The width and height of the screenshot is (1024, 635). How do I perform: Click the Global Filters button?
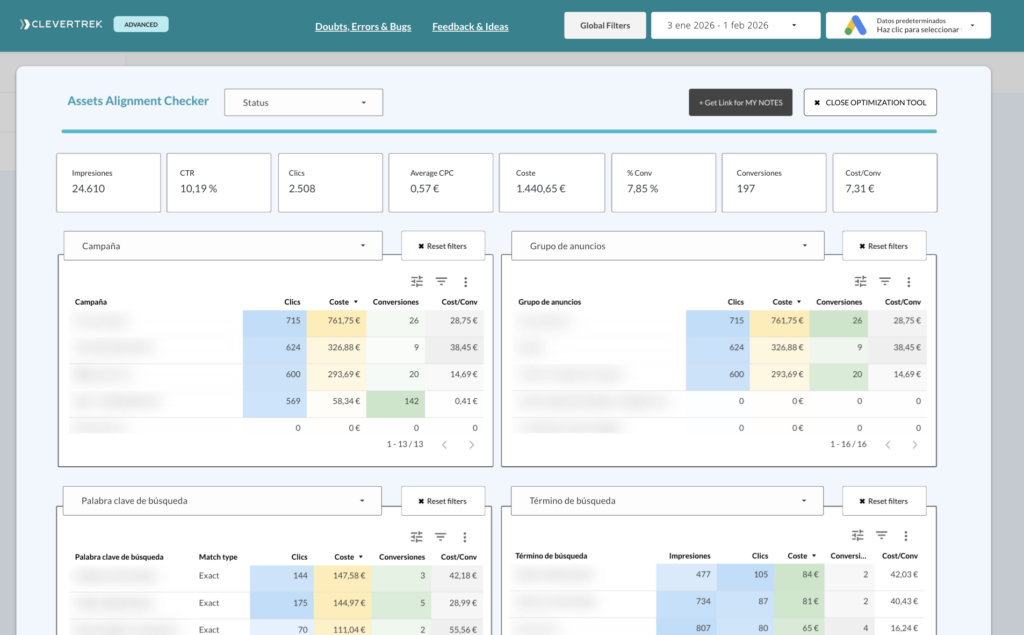pos(605,25)
